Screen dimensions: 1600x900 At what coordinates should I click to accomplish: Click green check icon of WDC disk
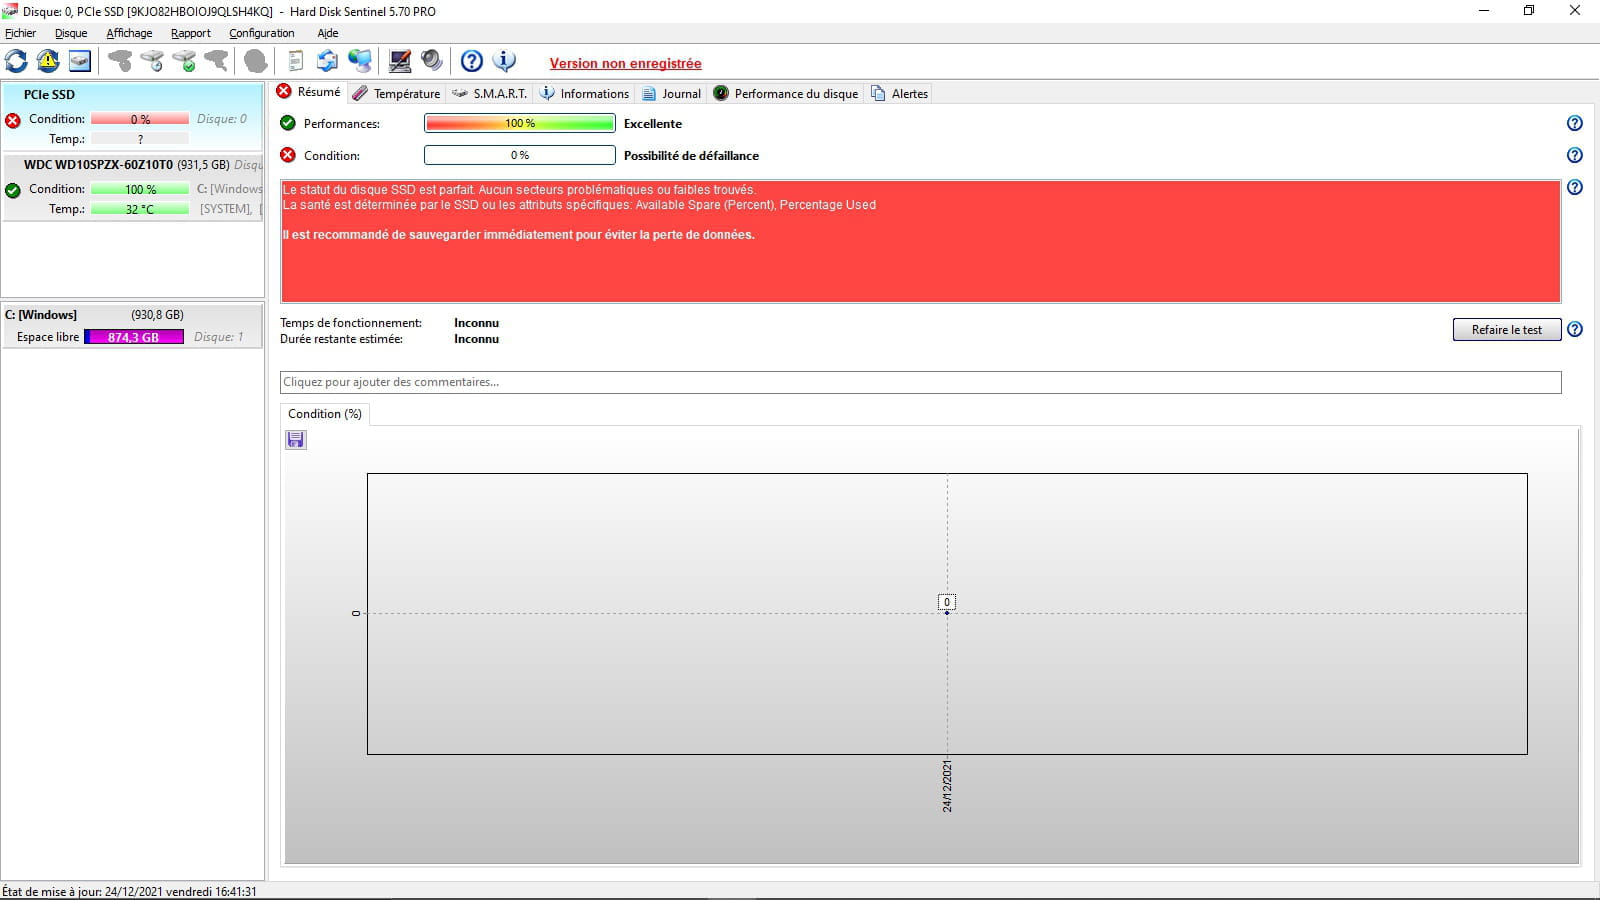(x=13, y=190)
